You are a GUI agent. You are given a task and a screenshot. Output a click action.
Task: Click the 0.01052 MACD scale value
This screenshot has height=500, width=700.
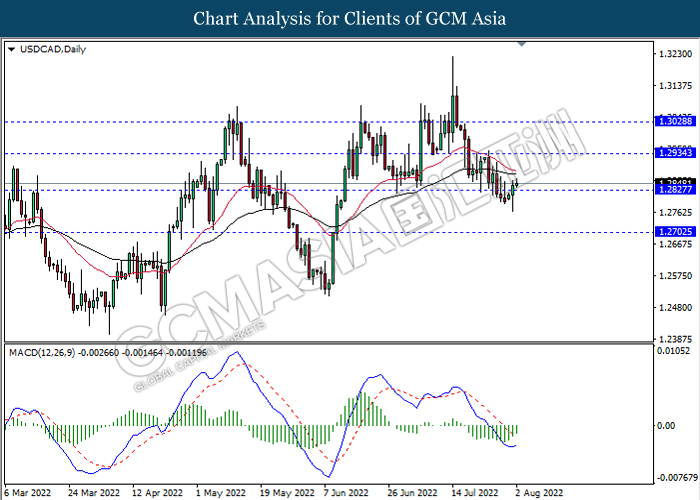673,351
